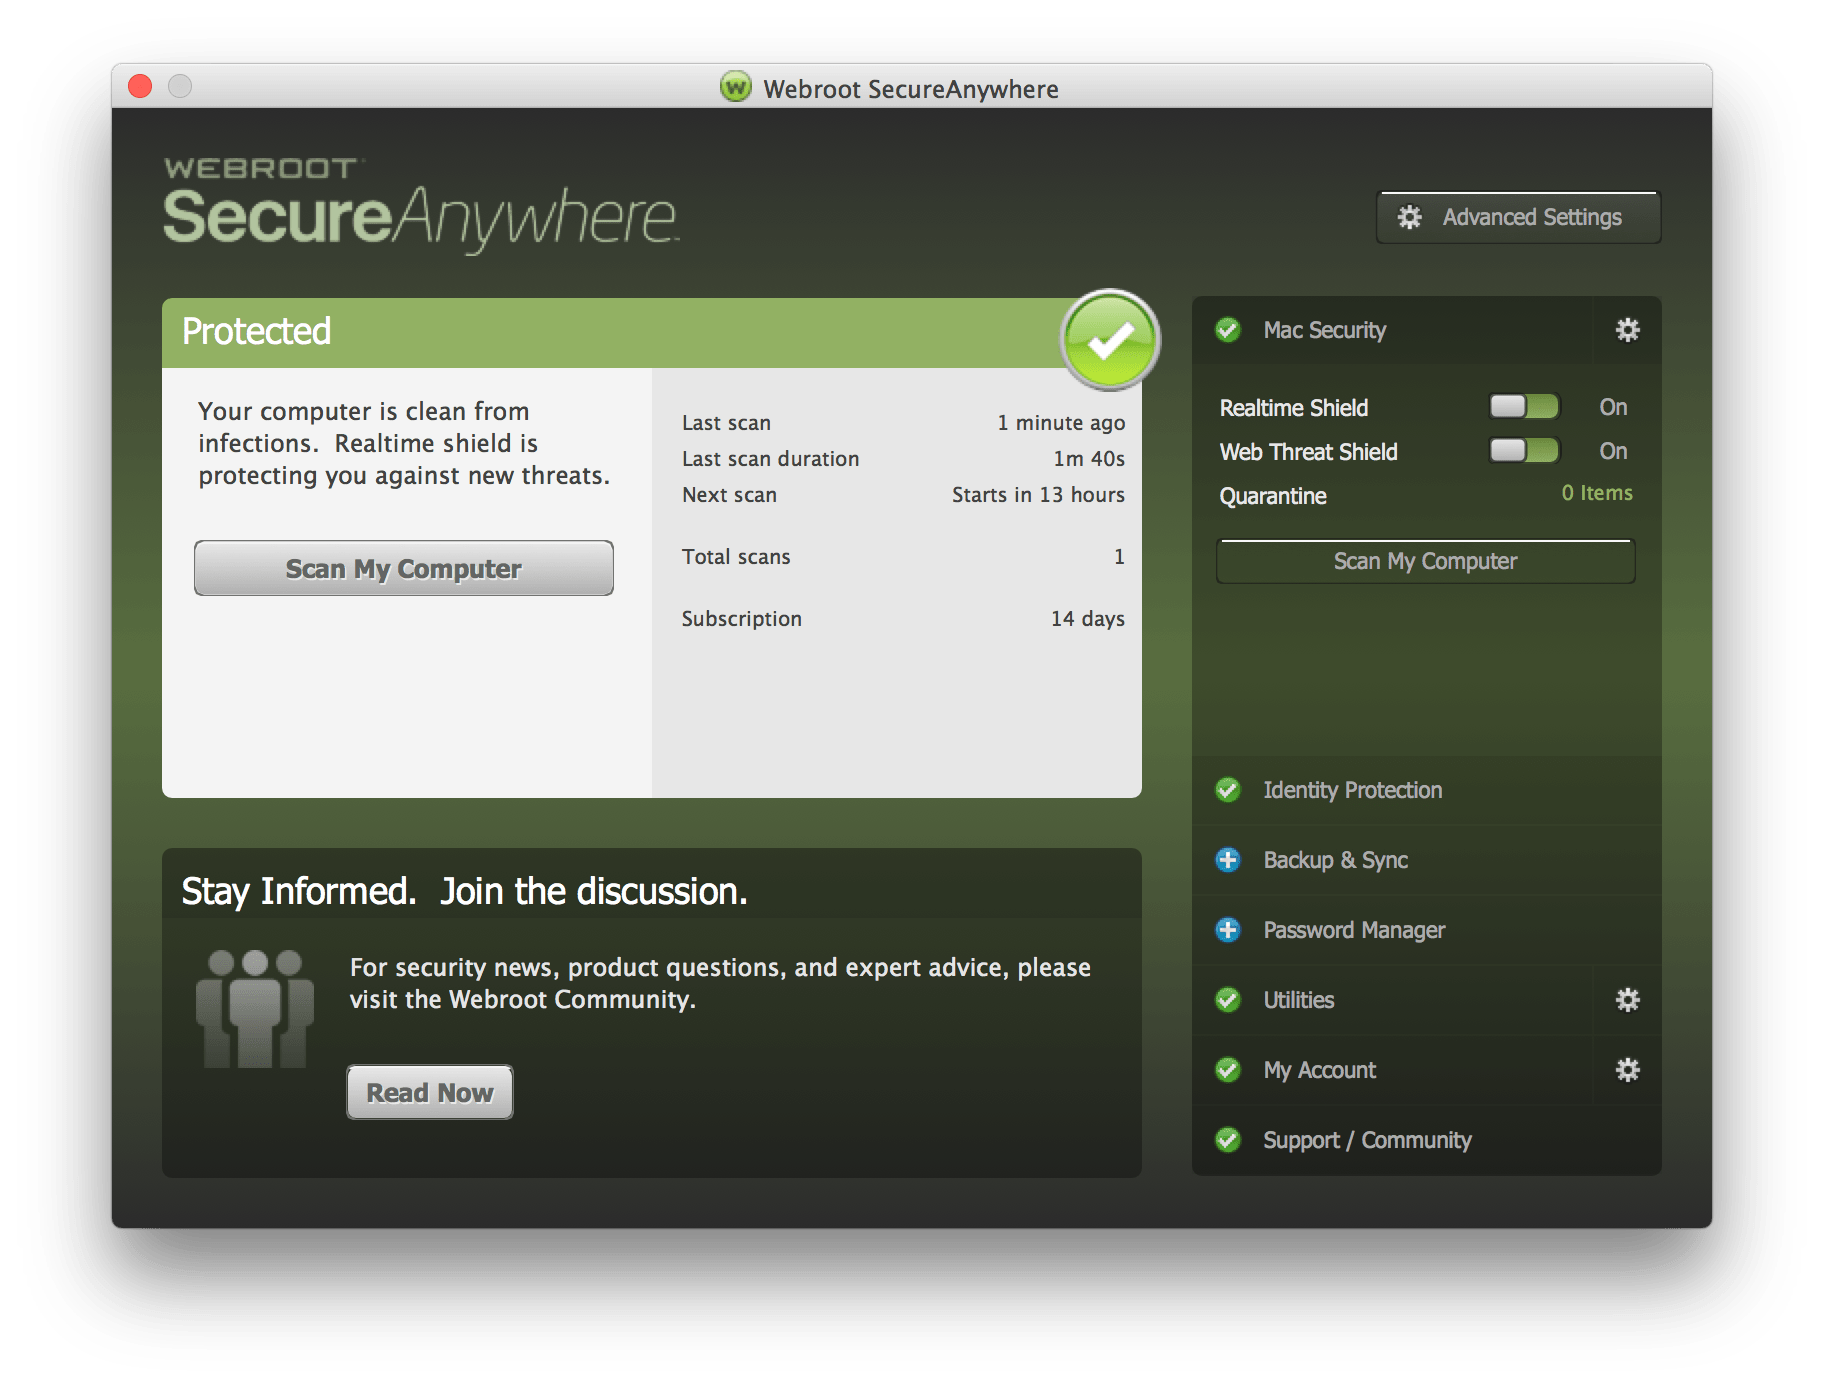Click the Realtime Shield 'On' status text
Screen dimensions: 1824x1388
click(x=1613, y=407)
